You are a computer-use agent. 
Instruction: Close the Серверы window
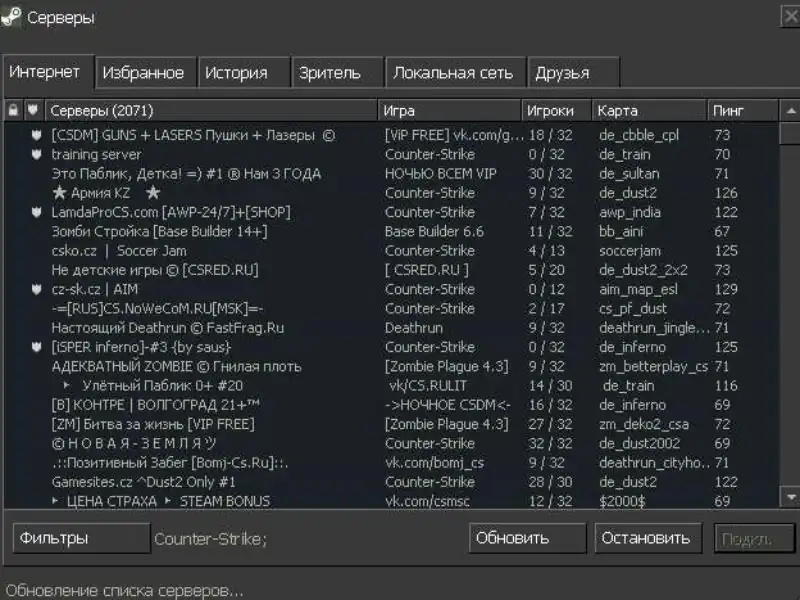coord(790,17)
